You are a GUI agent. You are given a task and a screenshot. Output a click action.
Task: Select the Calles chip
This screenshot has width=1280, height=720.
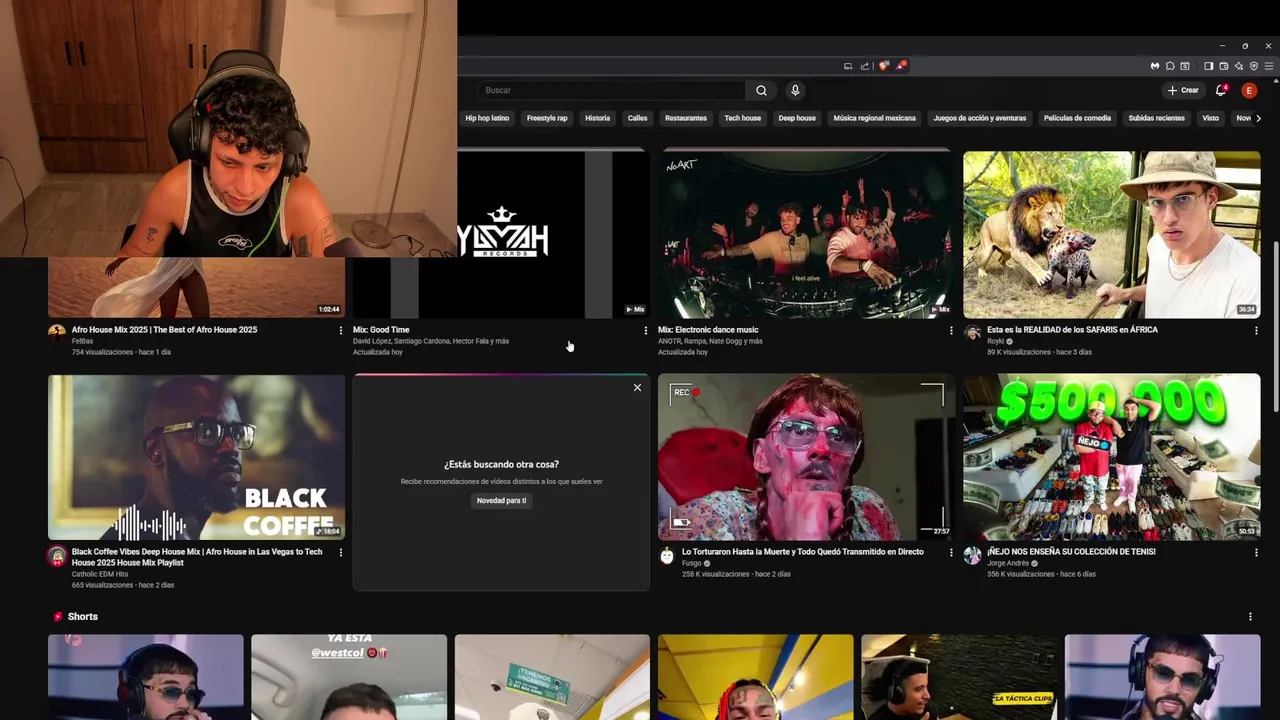[x=637, y=118]
